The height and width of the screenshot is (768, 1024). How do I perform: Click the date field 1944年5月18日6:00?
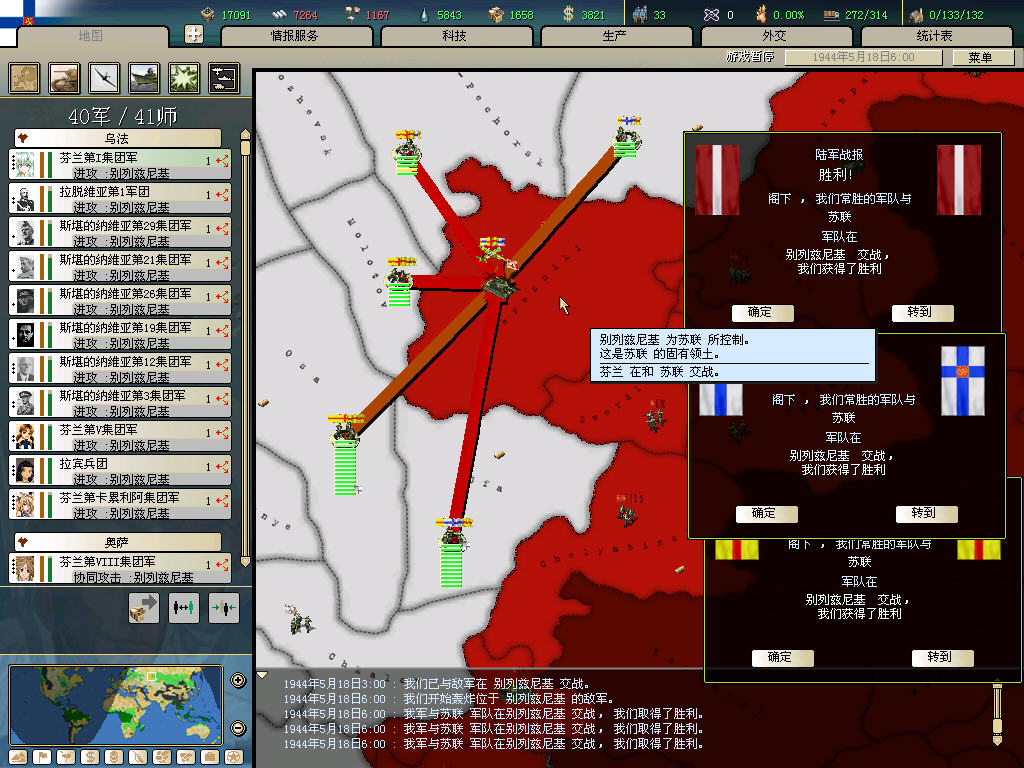[863, 57]
